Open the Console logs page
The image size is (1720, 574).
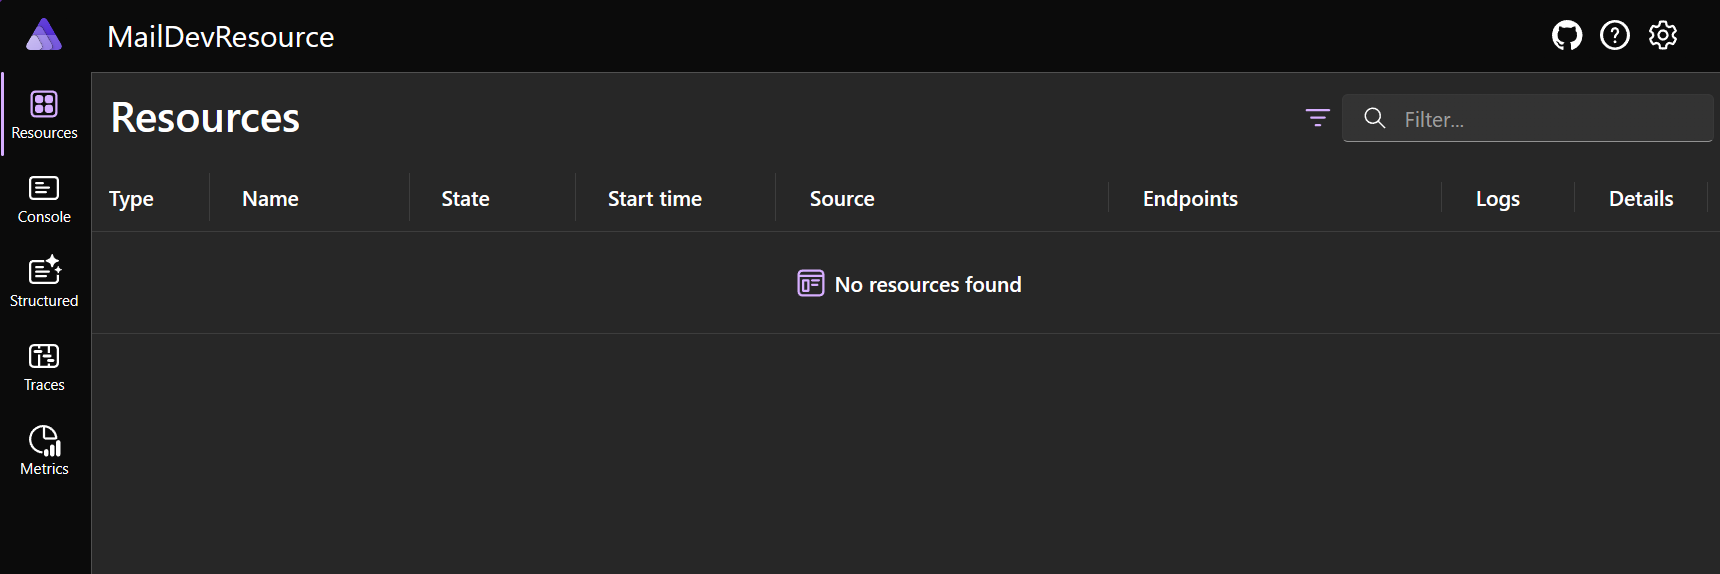(x=44, y=199)
